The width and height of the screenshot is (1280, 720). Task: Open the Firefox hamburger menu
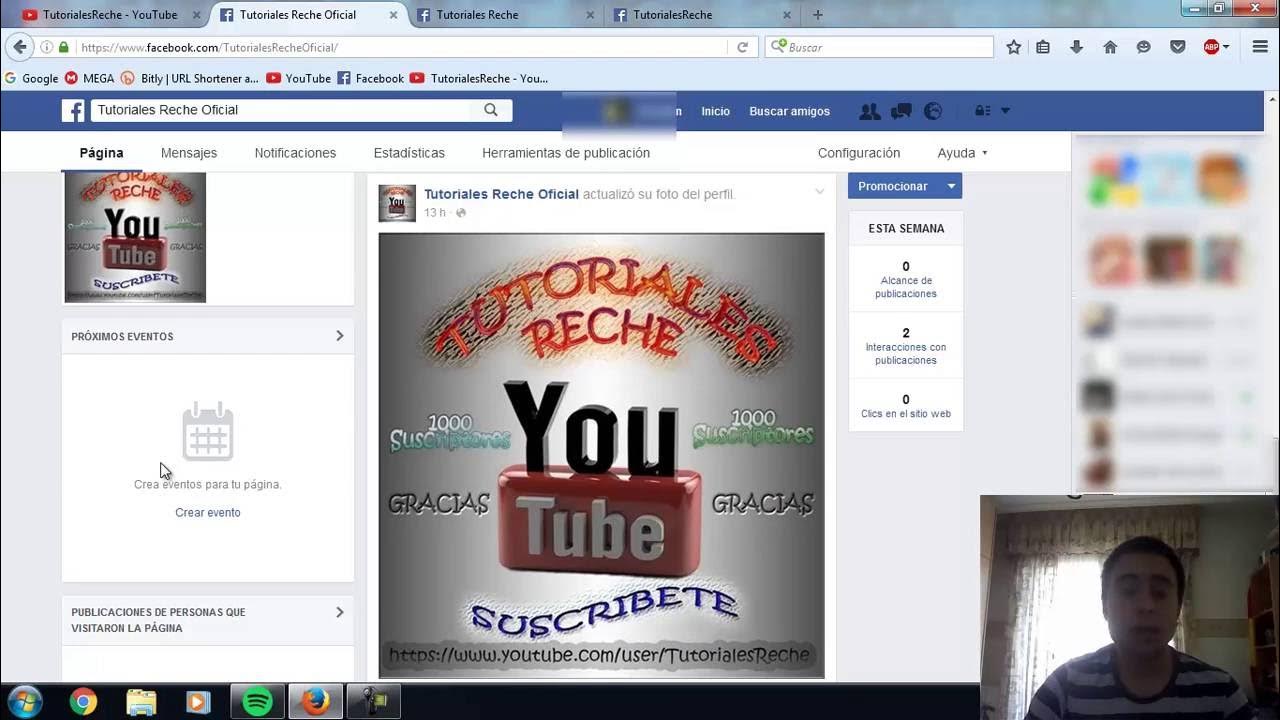1258,46
